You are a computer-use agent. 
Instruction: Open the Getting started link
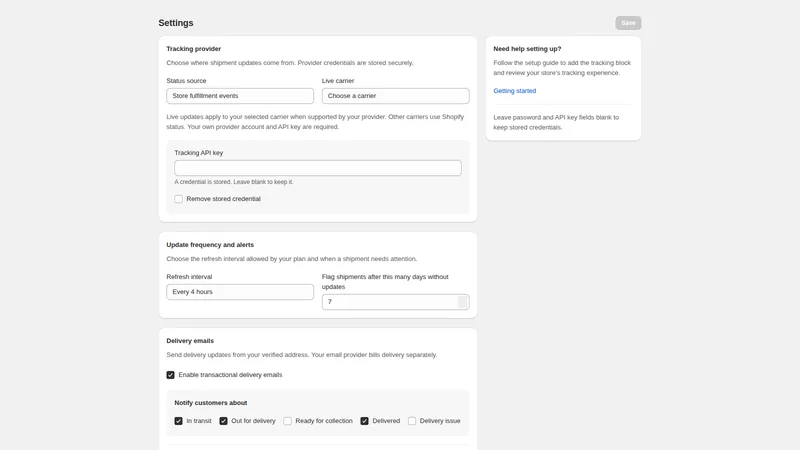[x=515, y=91]
